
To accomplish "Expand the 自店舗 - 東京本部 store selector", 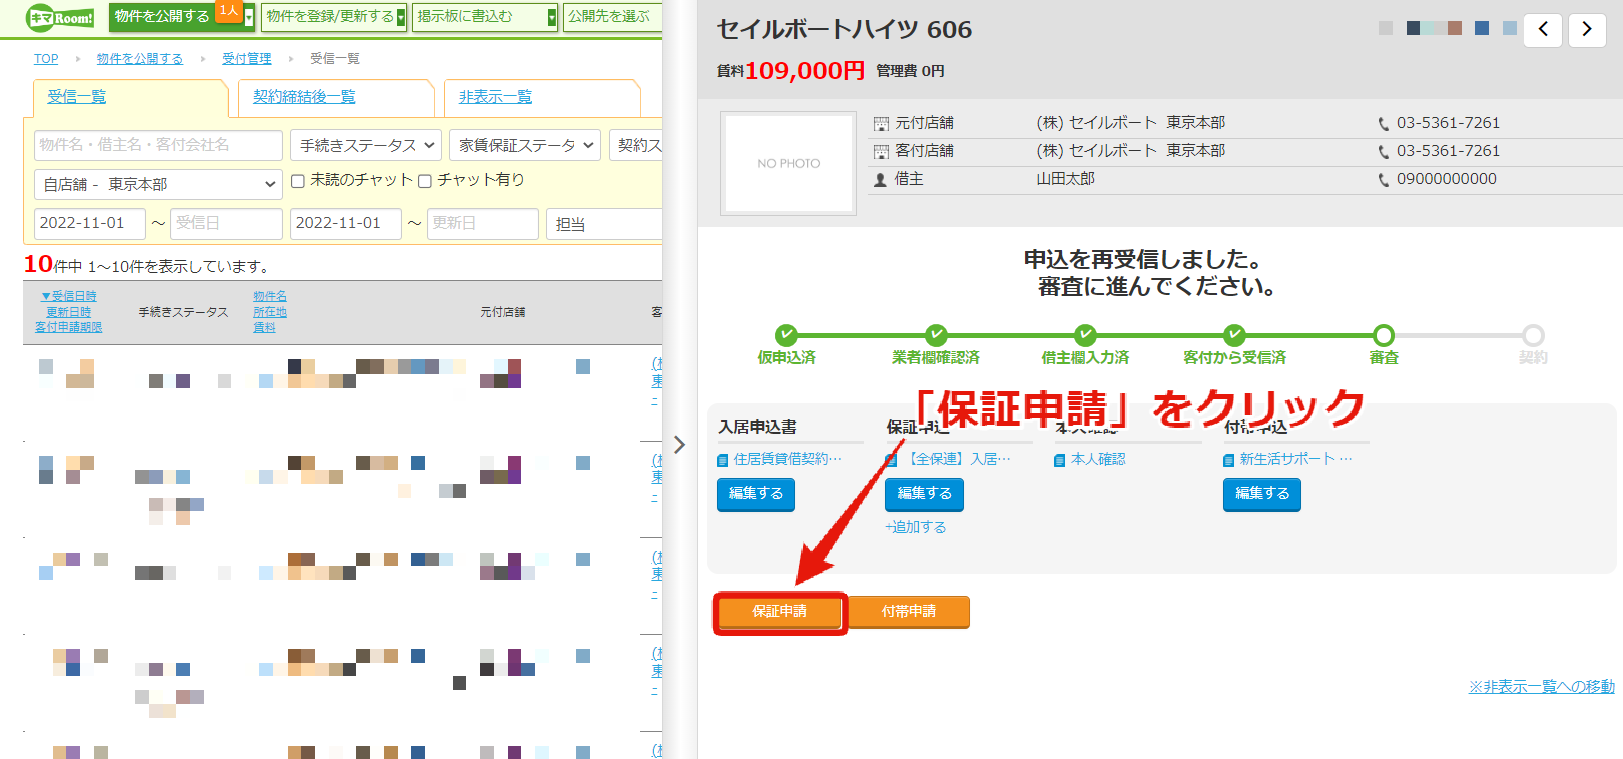I will tap(158, 184).
